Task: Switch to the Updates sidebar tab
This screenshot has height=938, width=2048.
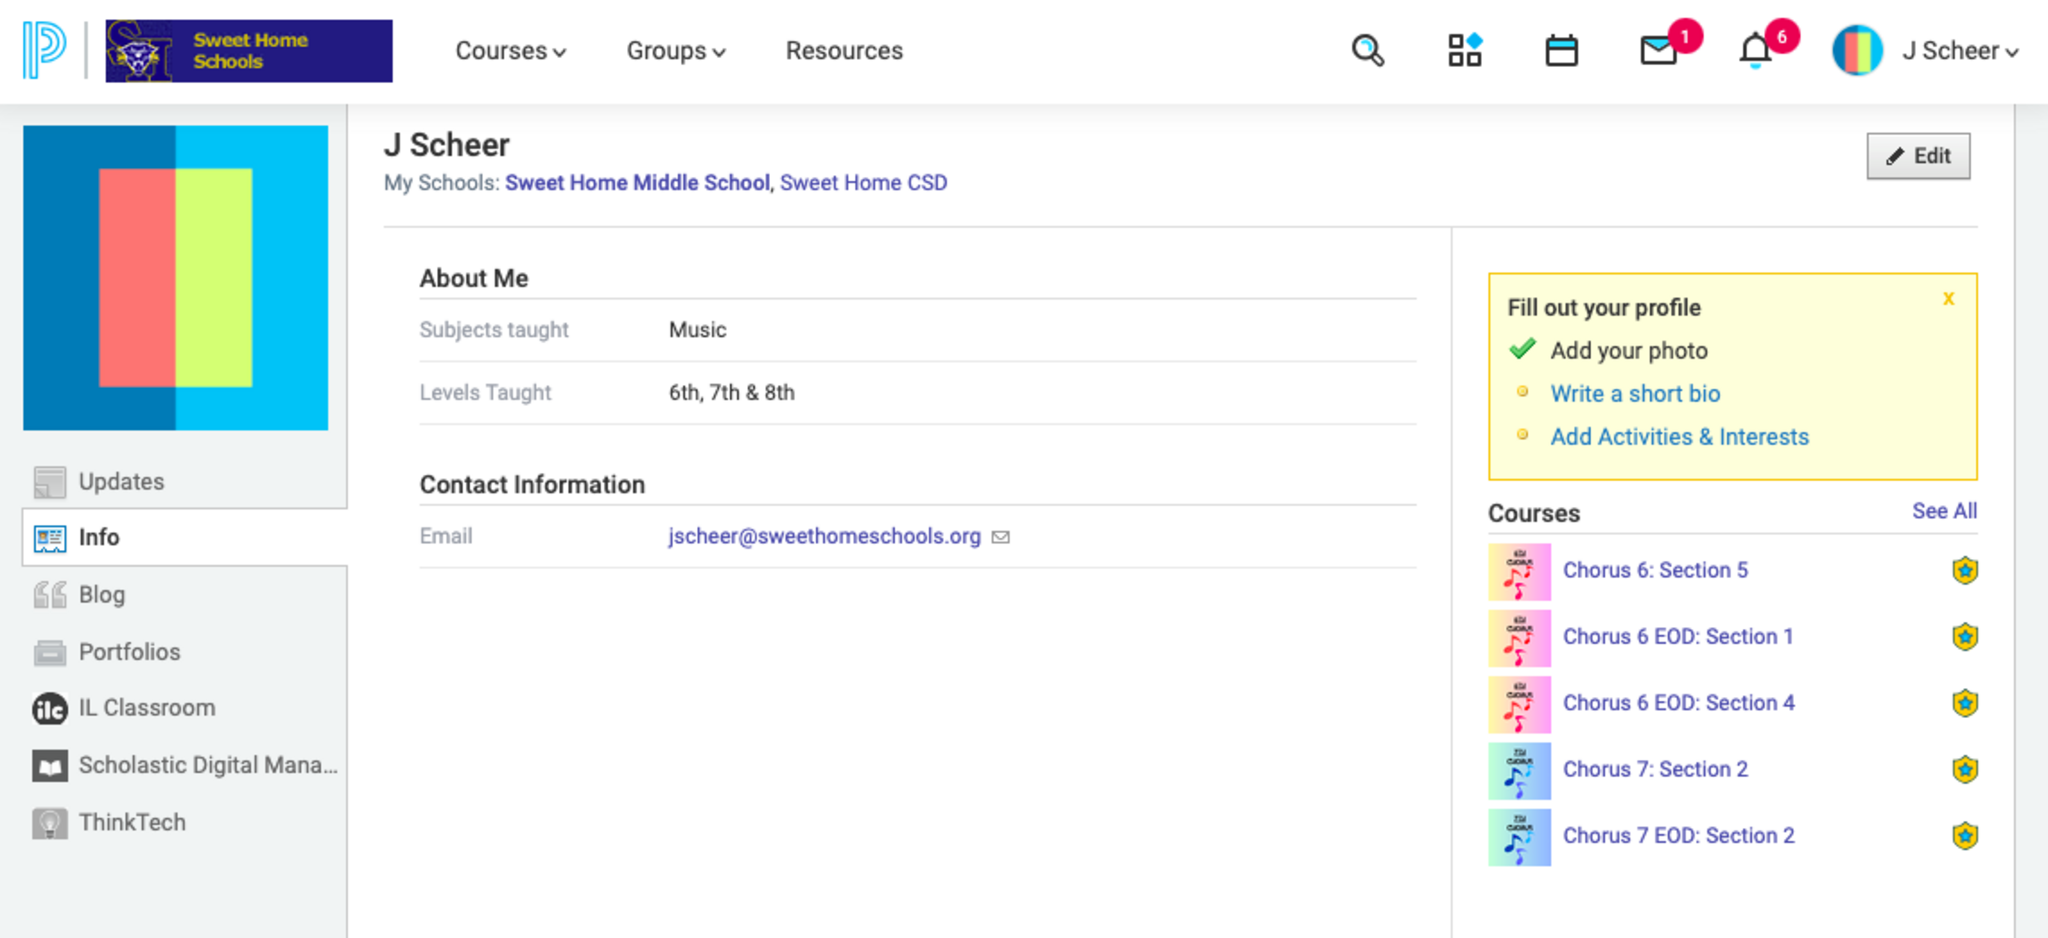Action: 121,481
